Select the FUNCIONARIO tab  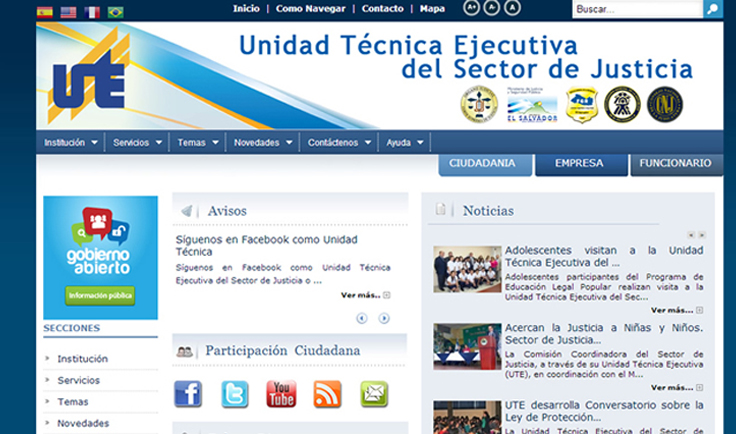(675, 163)
